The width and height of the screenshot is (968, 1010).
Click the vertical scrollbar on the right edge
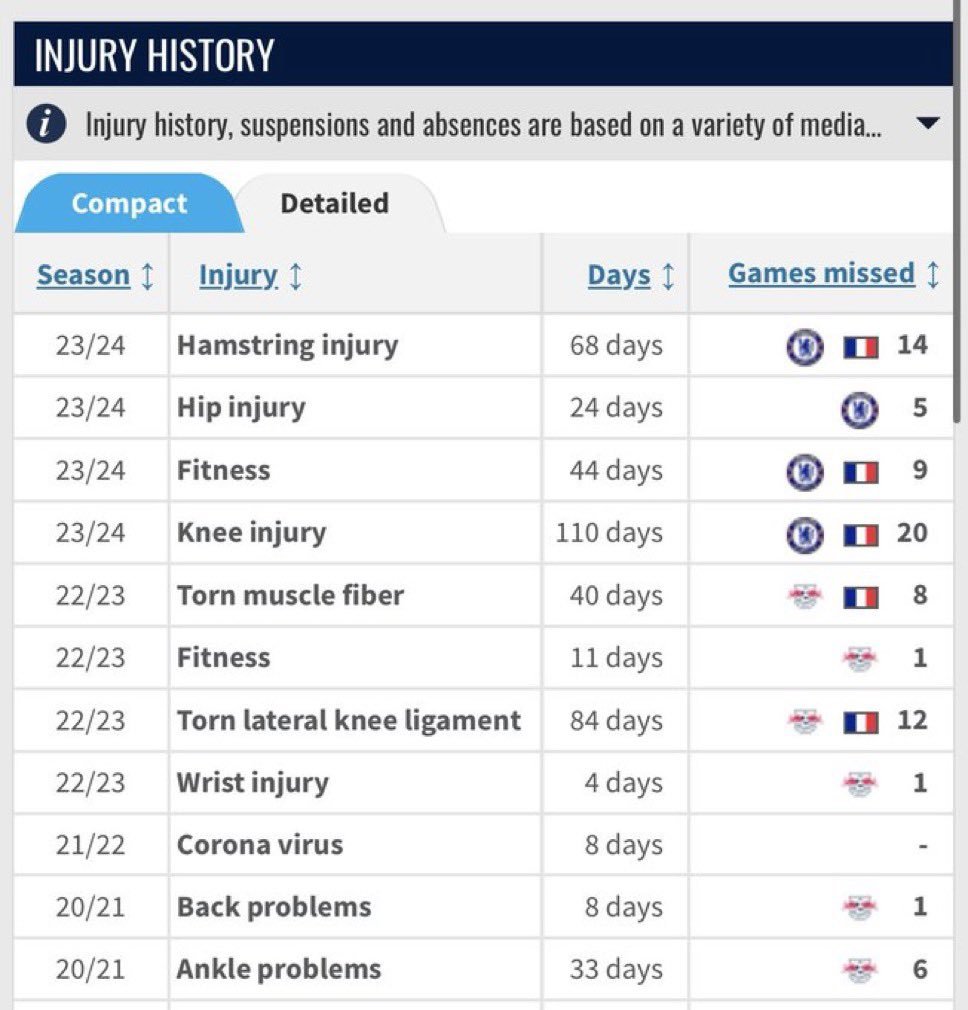(959, 211)
